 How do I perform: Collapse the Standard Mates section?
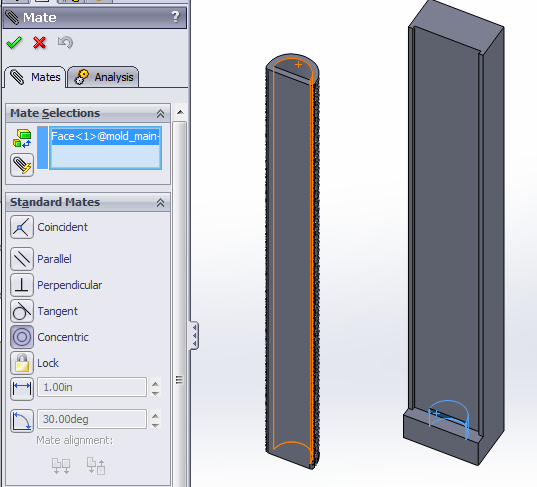pos(160,202)
